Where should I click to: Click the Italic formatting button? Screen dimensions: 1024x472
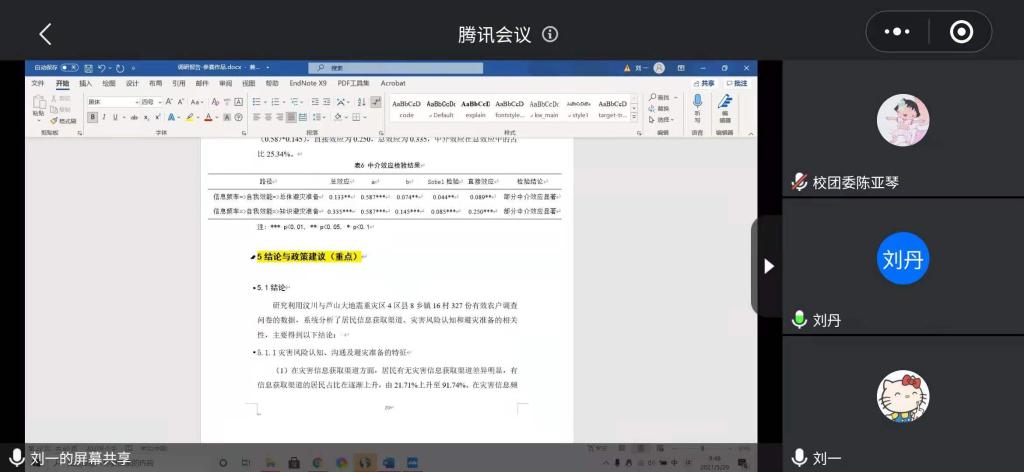(104, 117)
